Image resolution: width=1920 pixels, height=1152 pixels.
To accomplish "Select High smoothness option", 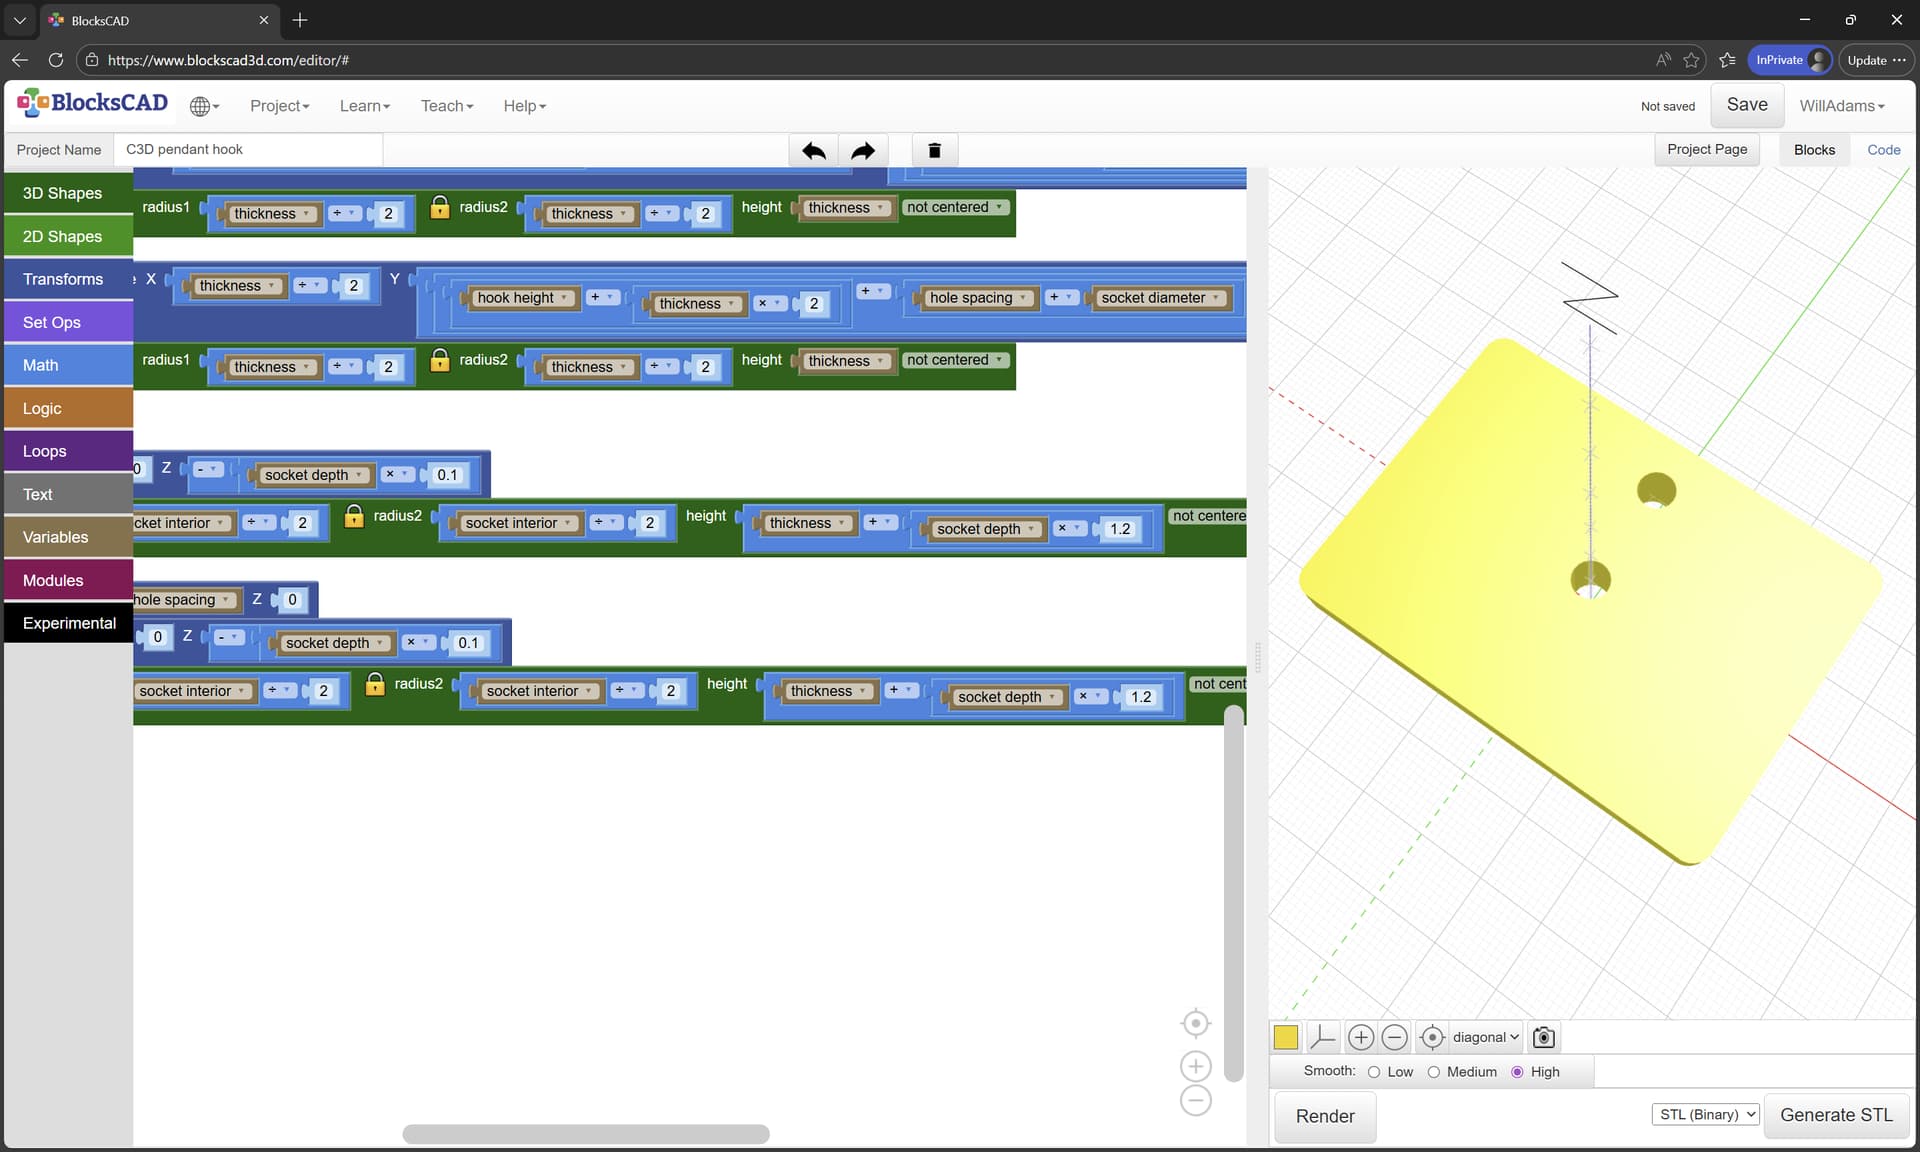I will point(1517,1072).
